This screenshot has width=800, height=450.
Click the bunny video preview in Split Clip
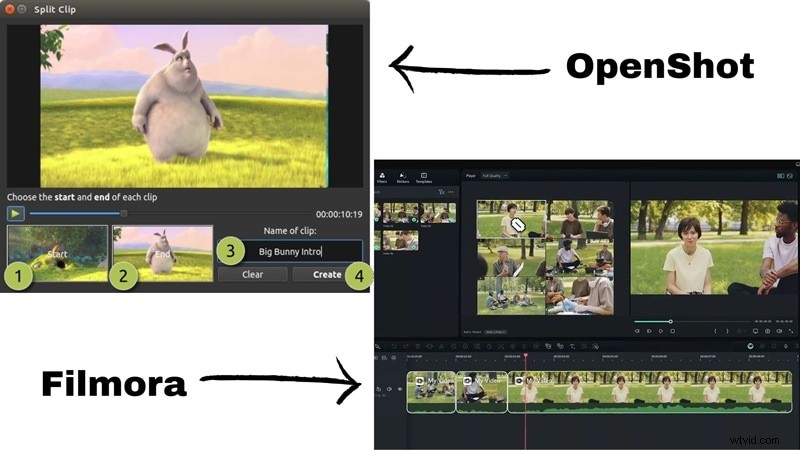coord(184,106)
